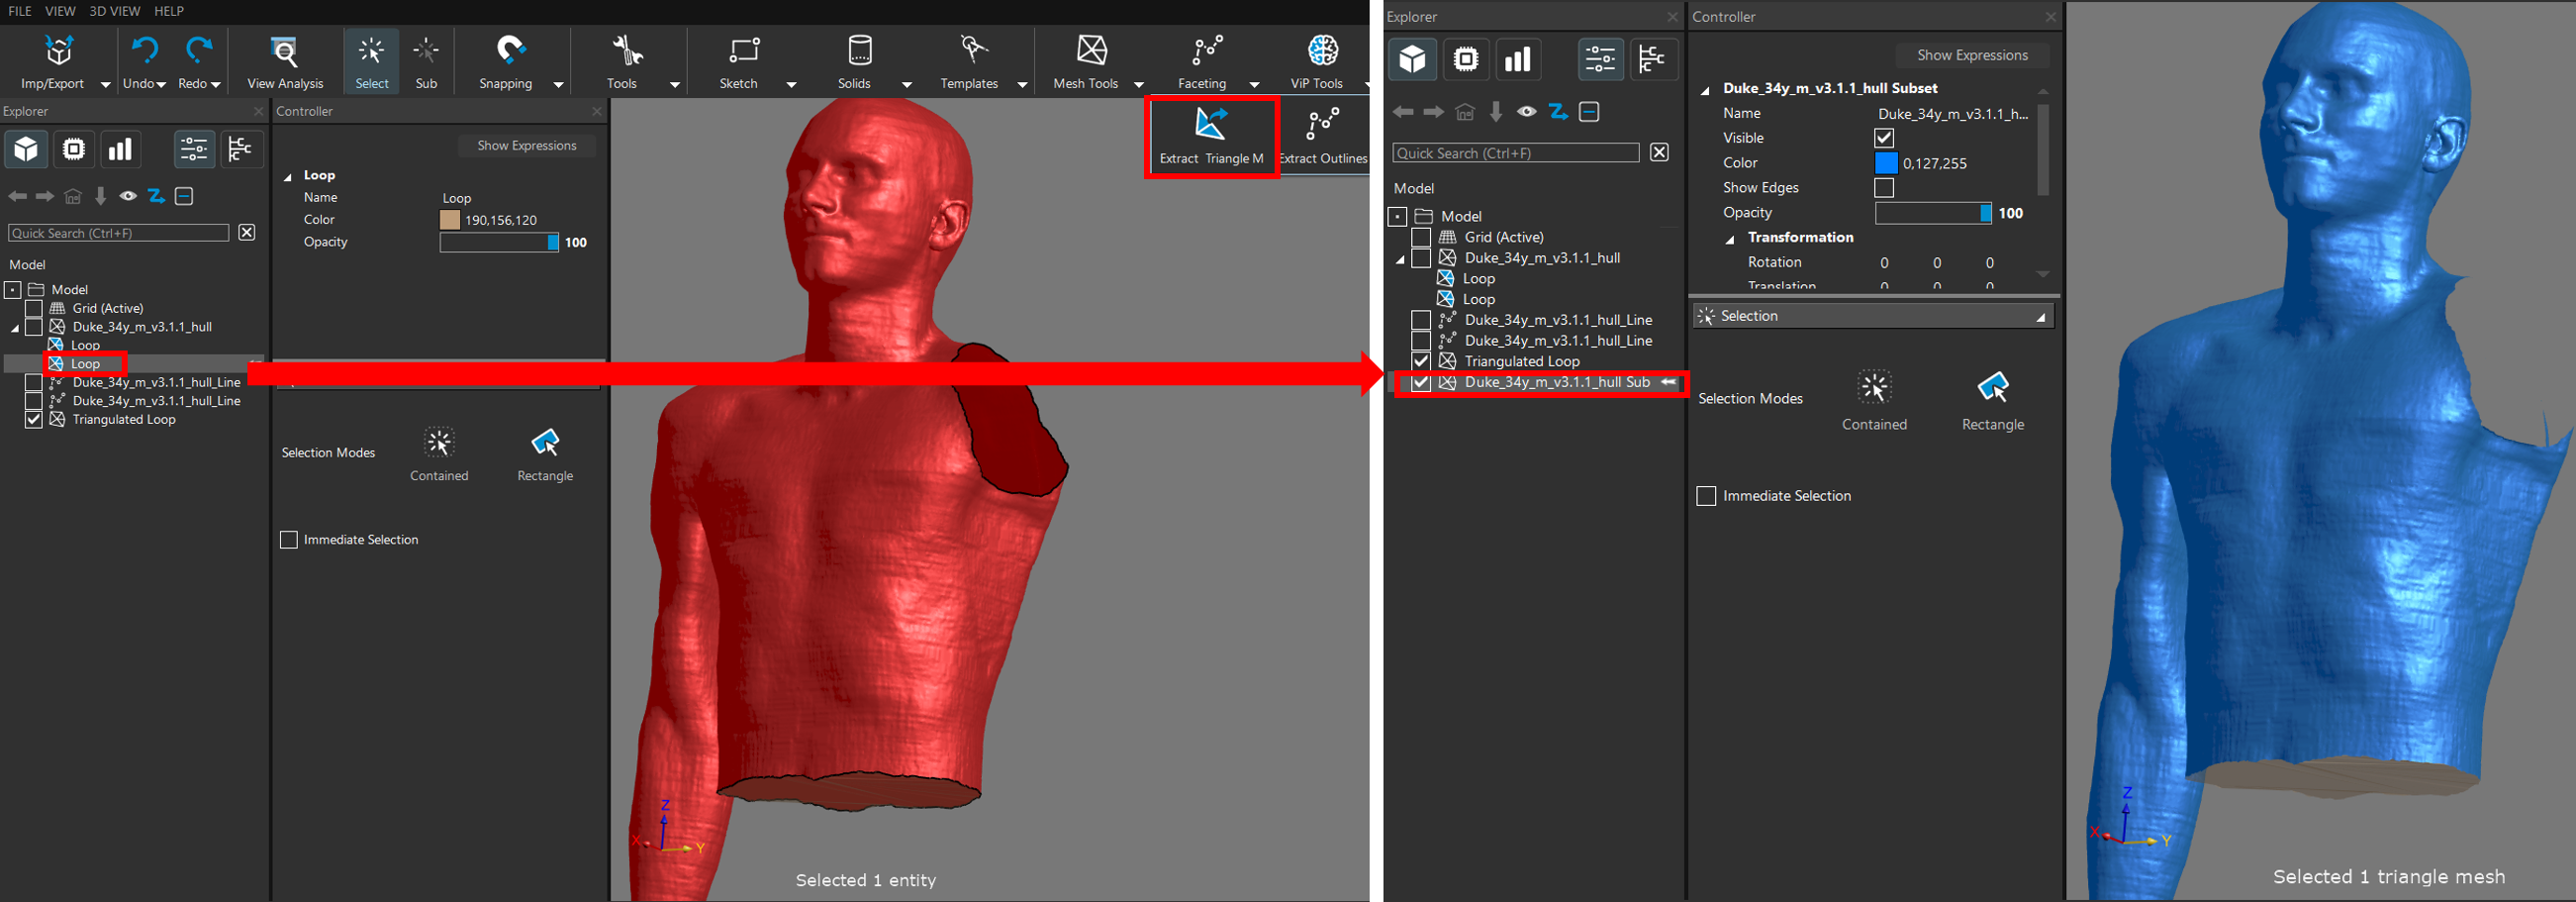
Task: Click the Imp/Export toolbar icon
Action: [59, 51]
